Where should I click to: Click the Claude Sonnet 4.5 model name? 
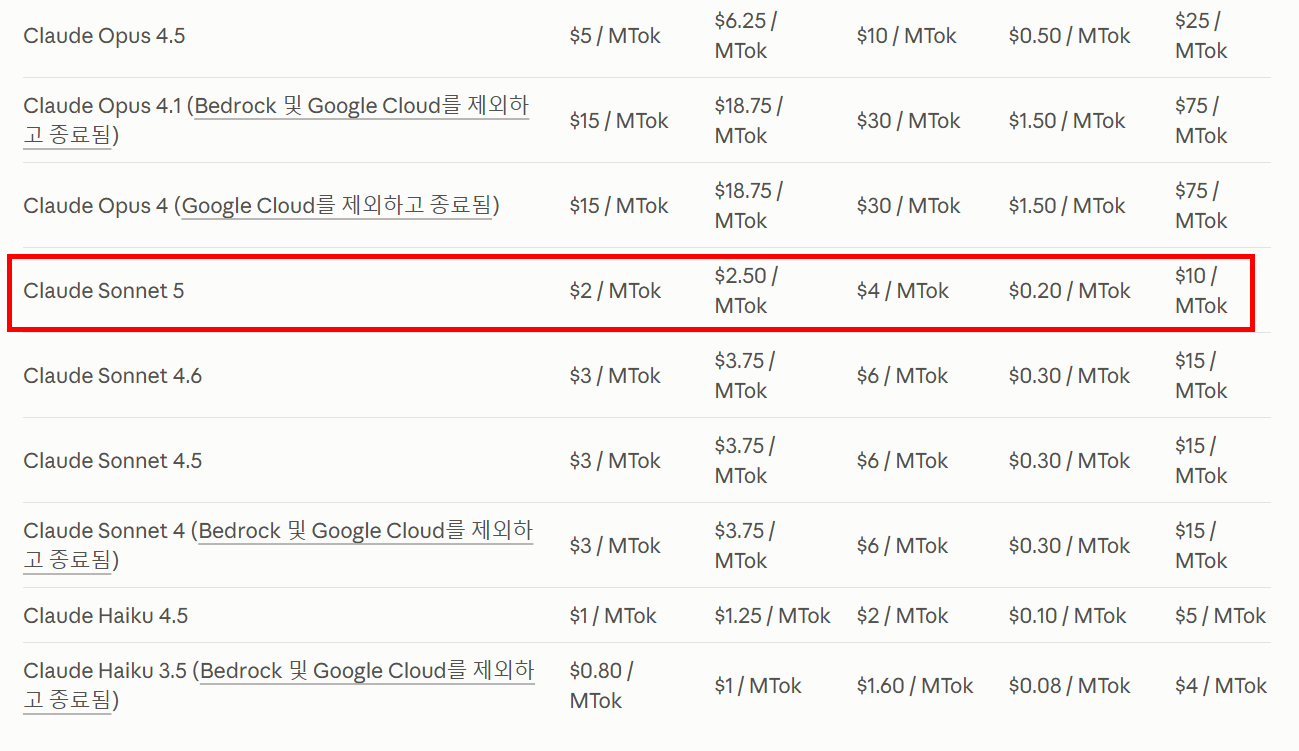pyautogui.click(x=113, y=461)
